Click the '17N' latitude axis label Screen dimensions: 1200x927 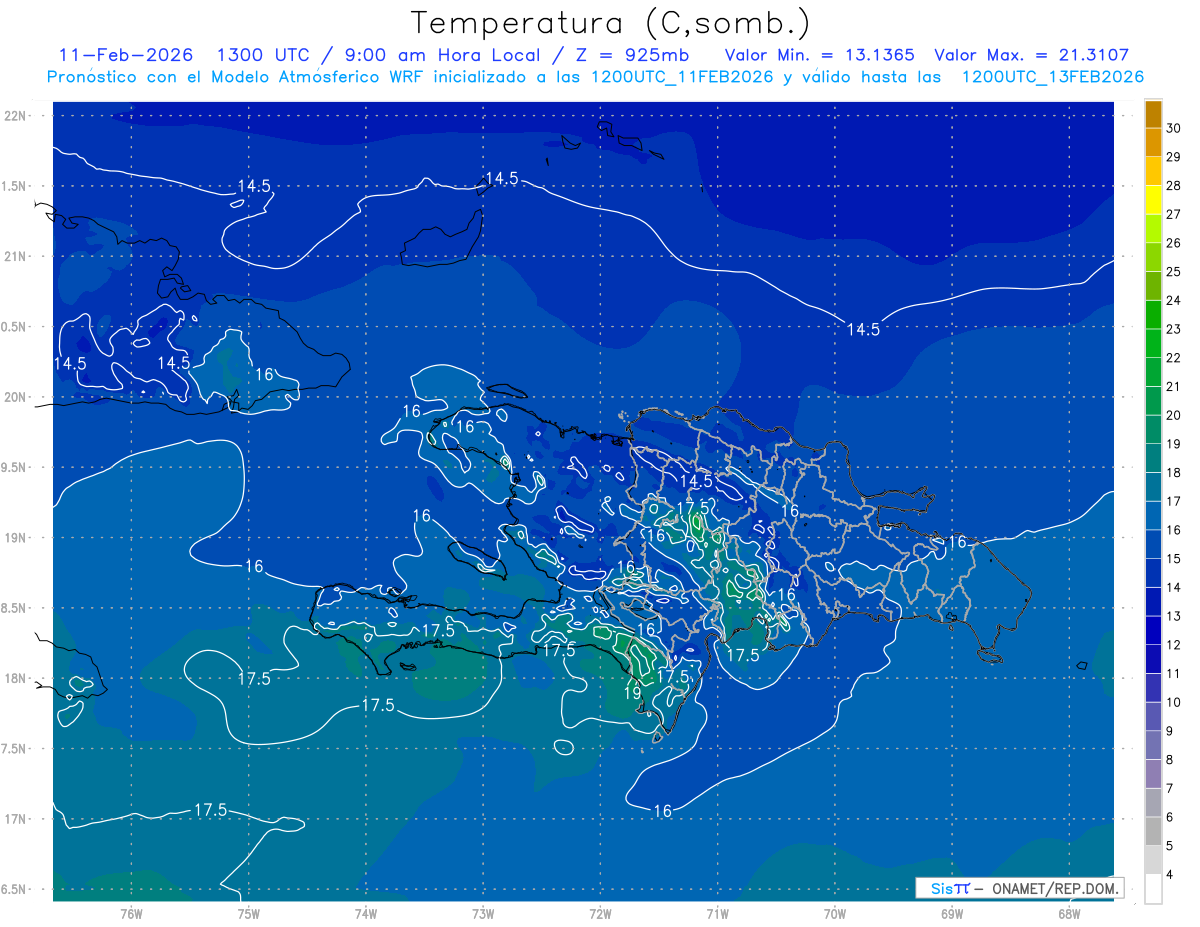(17, 819)
